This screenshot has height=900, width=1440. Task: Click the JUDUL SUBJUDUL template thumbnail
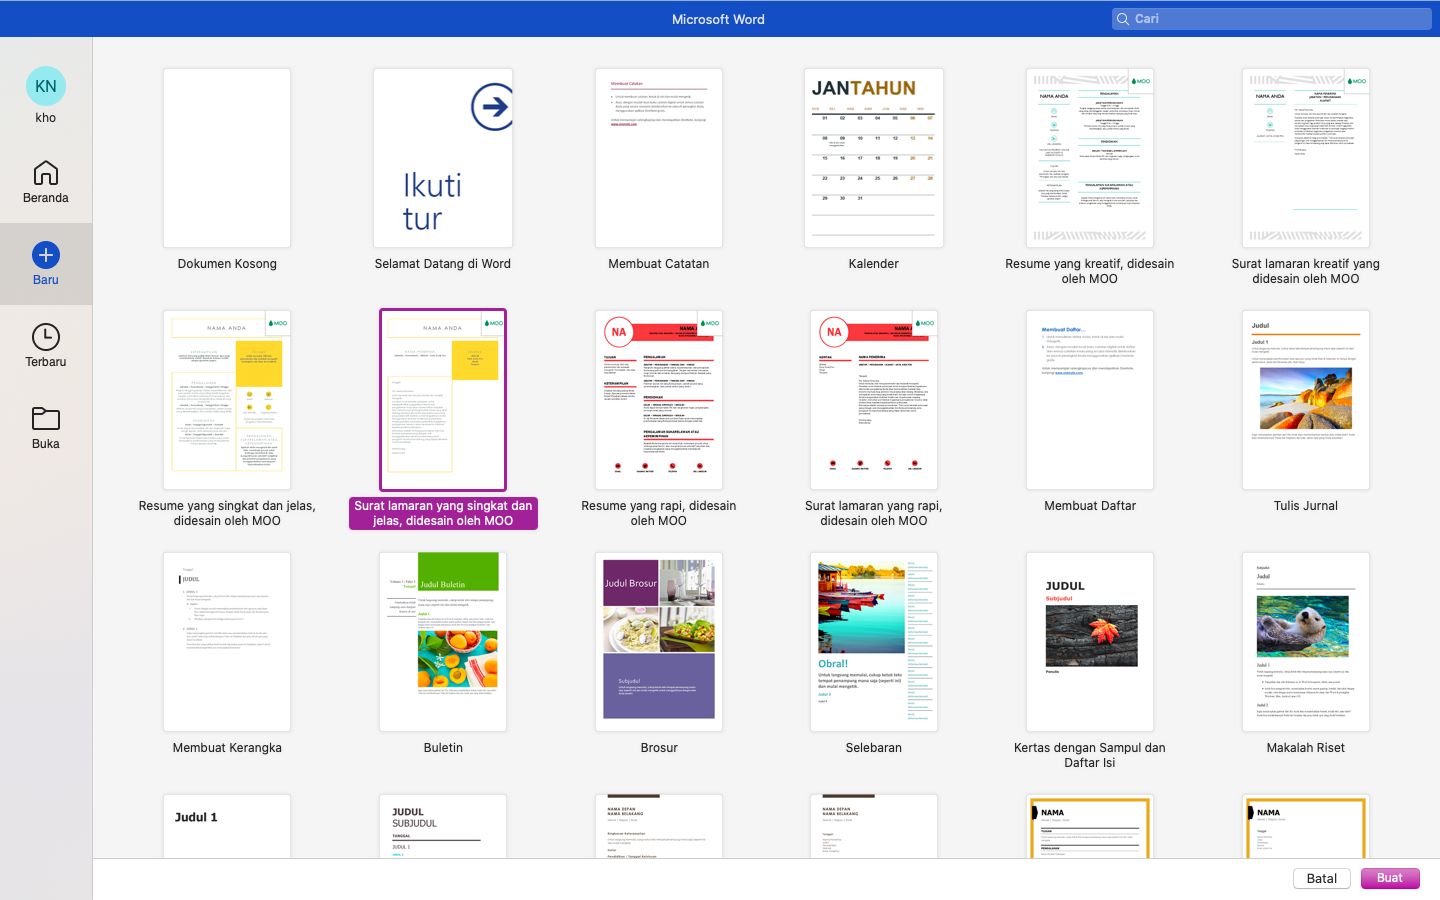[x=443, y=827]
